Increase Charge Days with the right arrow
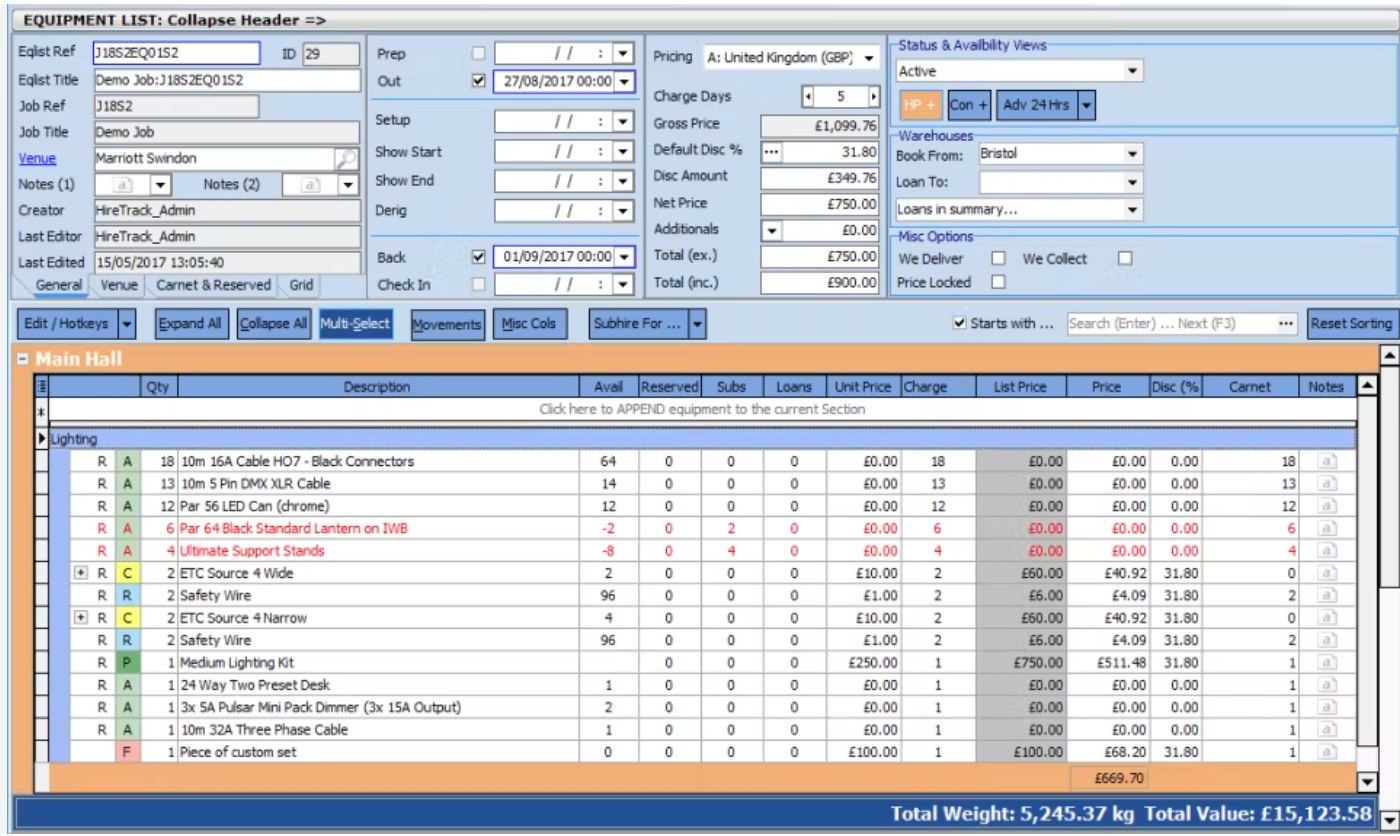Image resolution: width=1400 pixels, height=836 pixels. pyautogui.click(x=873, y=97)
